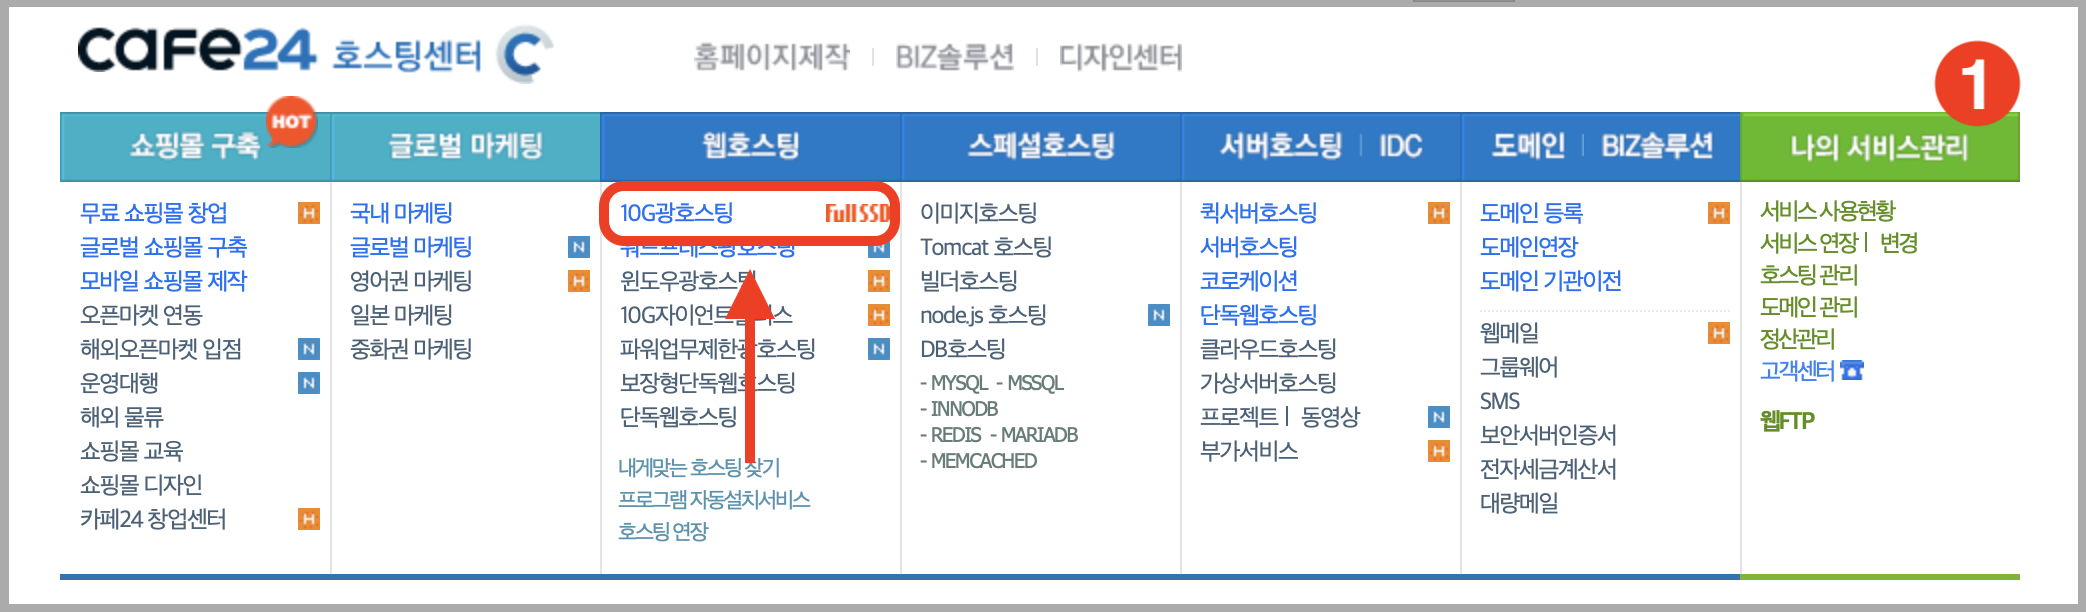Select 10G광호스팅 link

click(677, 213)
